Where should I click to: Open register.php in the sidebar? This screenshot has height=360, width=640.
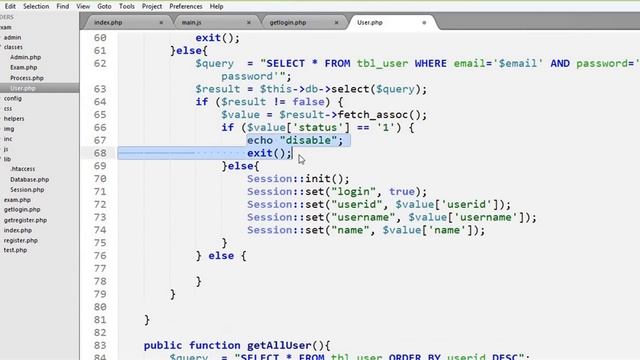point(20,240)
